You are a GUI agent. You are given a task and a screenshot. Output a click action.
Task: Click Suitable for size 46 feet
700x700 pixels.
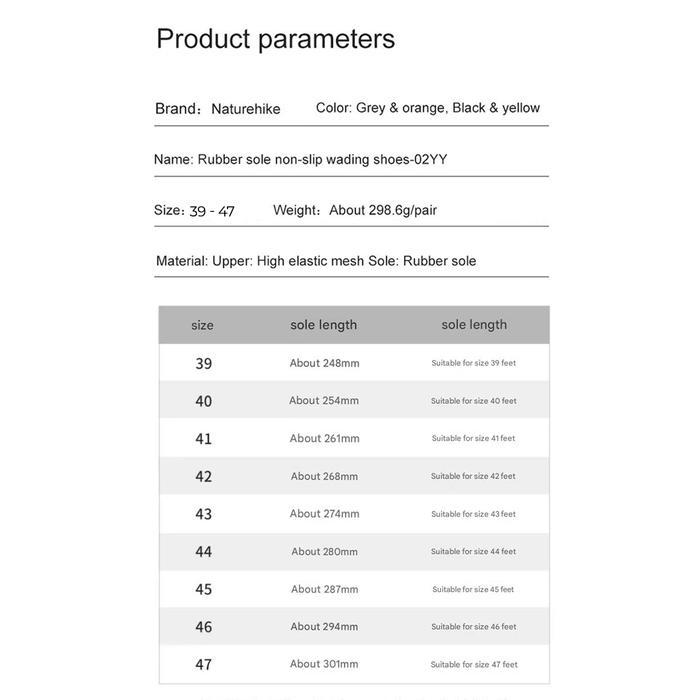pyautogui.click(x=474, y=627)
